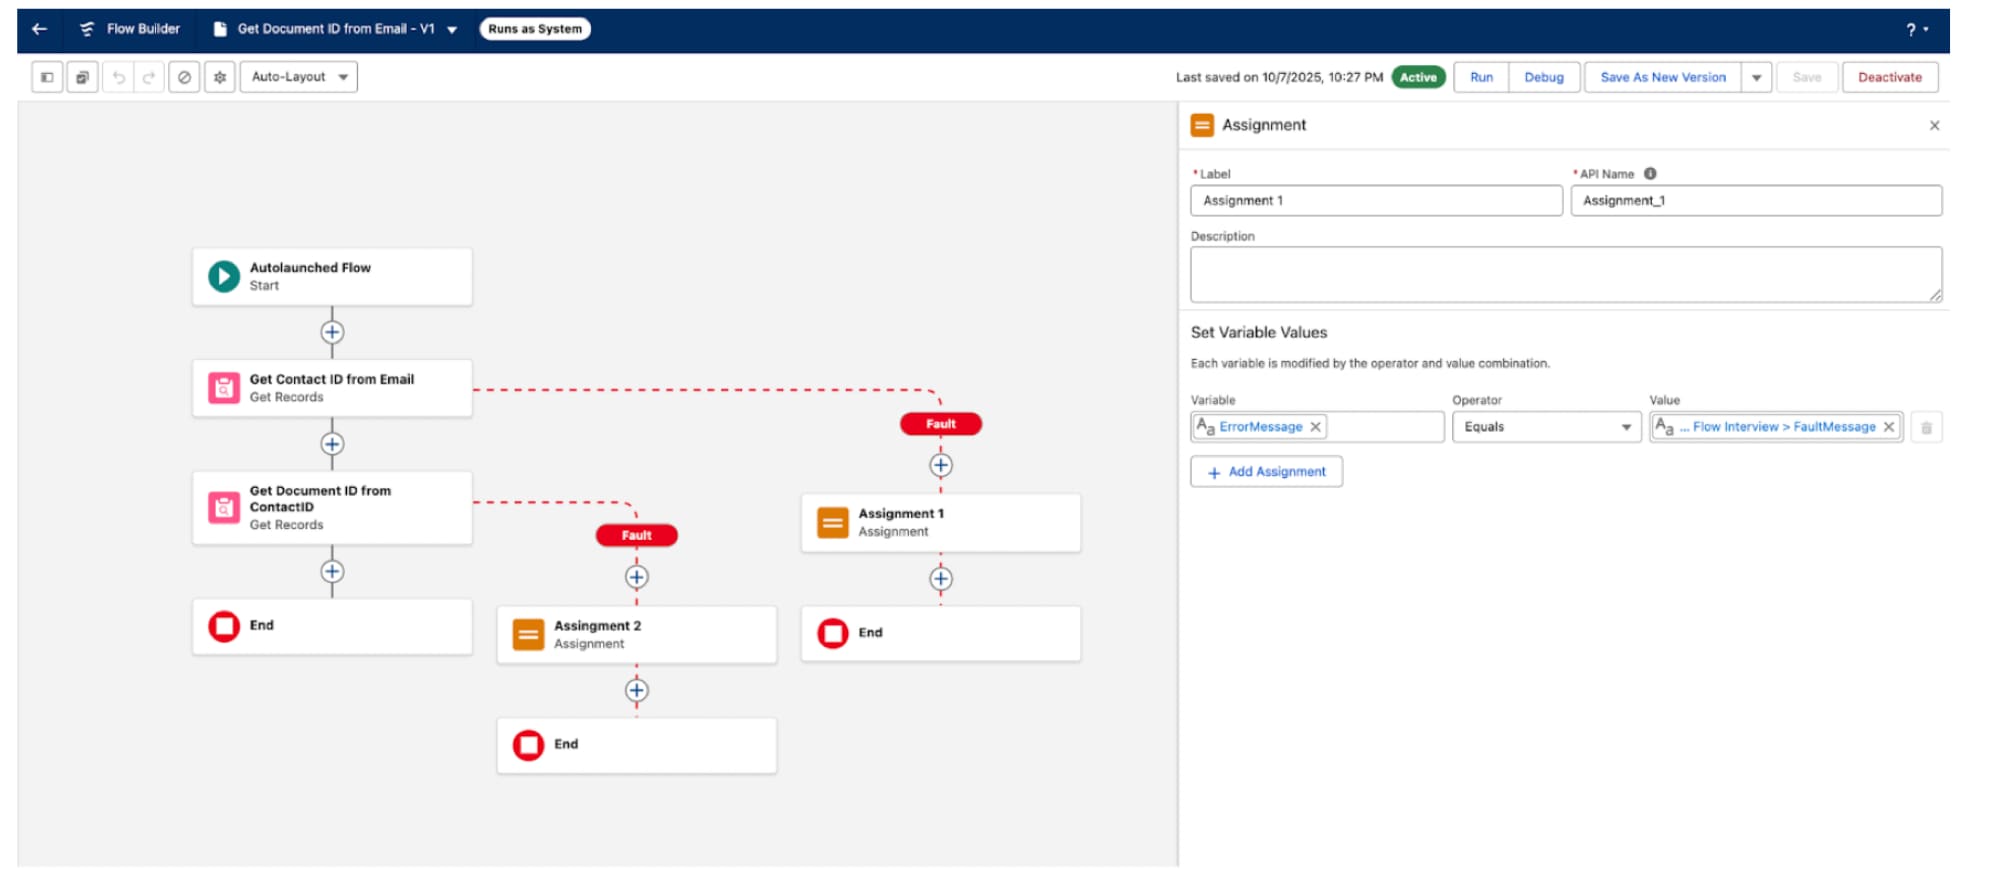Image resolution: width=2000 pixels, height=876 pixels.
Task: Click the API Name input field
Action: click(x=1756, y=200)
